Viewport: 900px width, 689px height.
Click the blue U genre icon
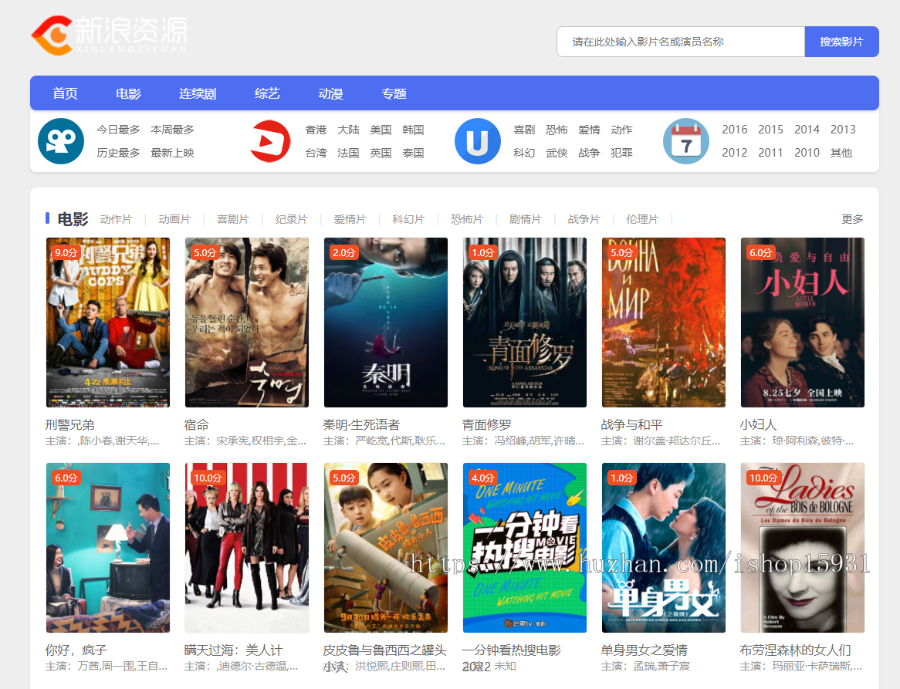(x=477, y=141)
